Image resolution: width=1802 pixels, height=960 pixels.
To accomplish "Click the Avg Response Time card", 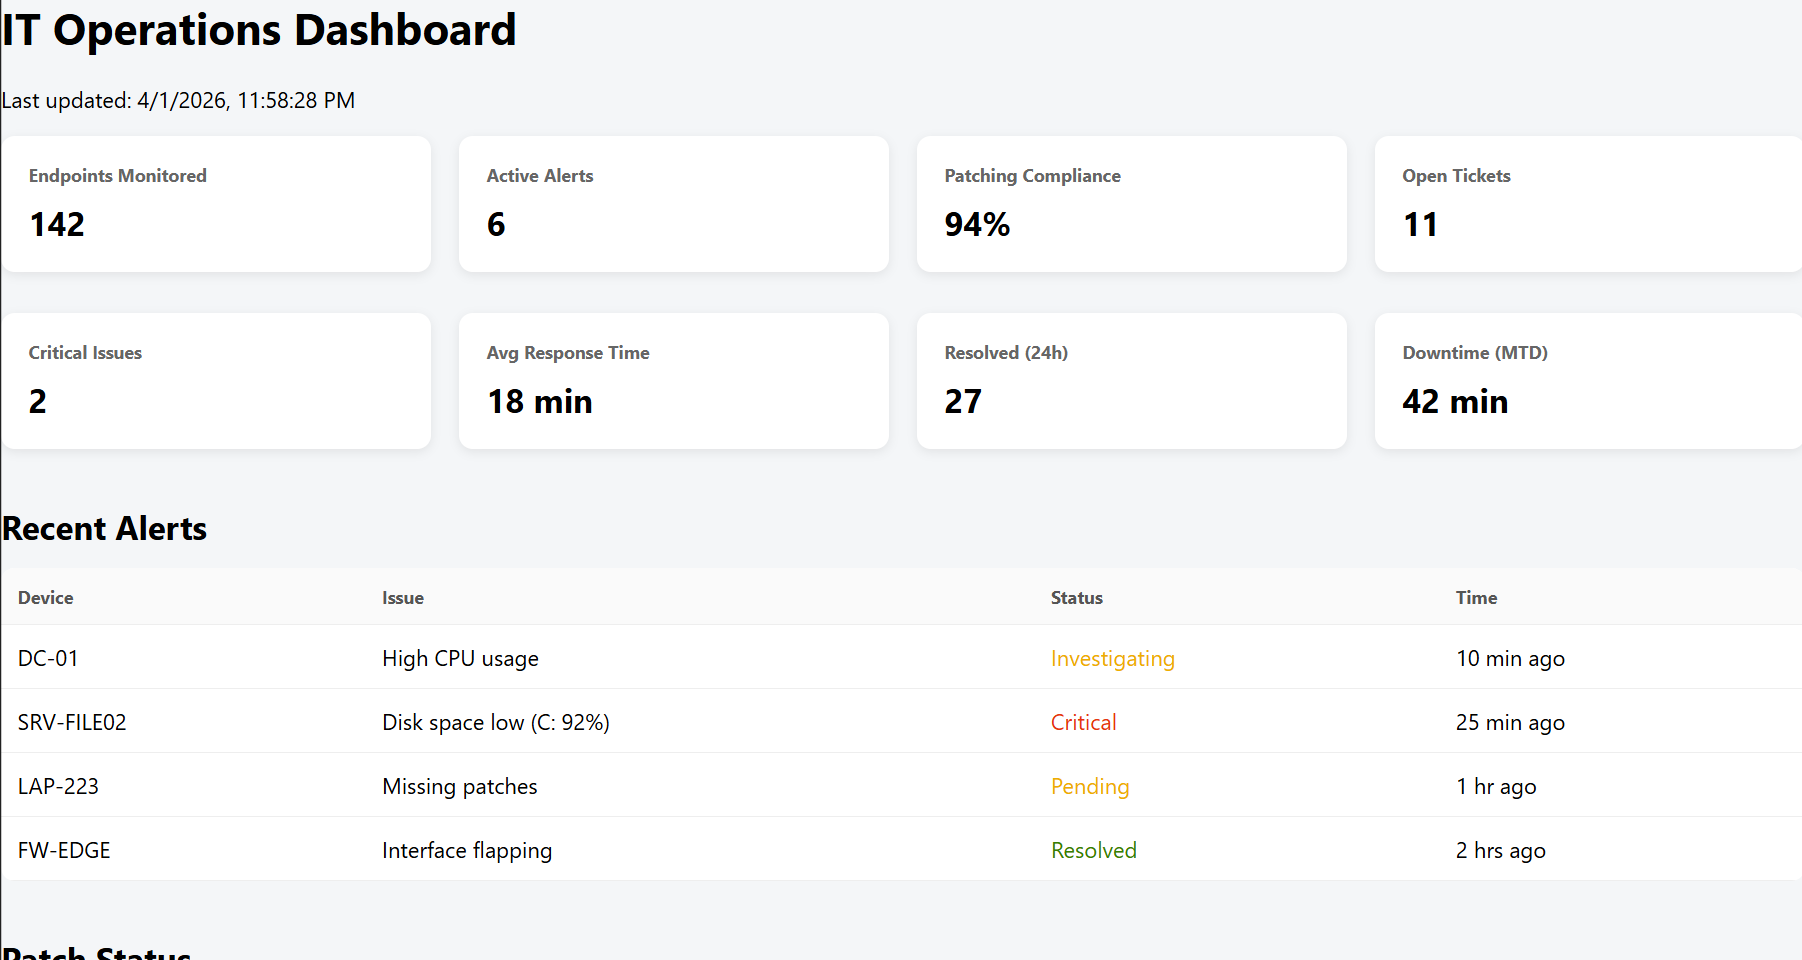I will point(673,380).
